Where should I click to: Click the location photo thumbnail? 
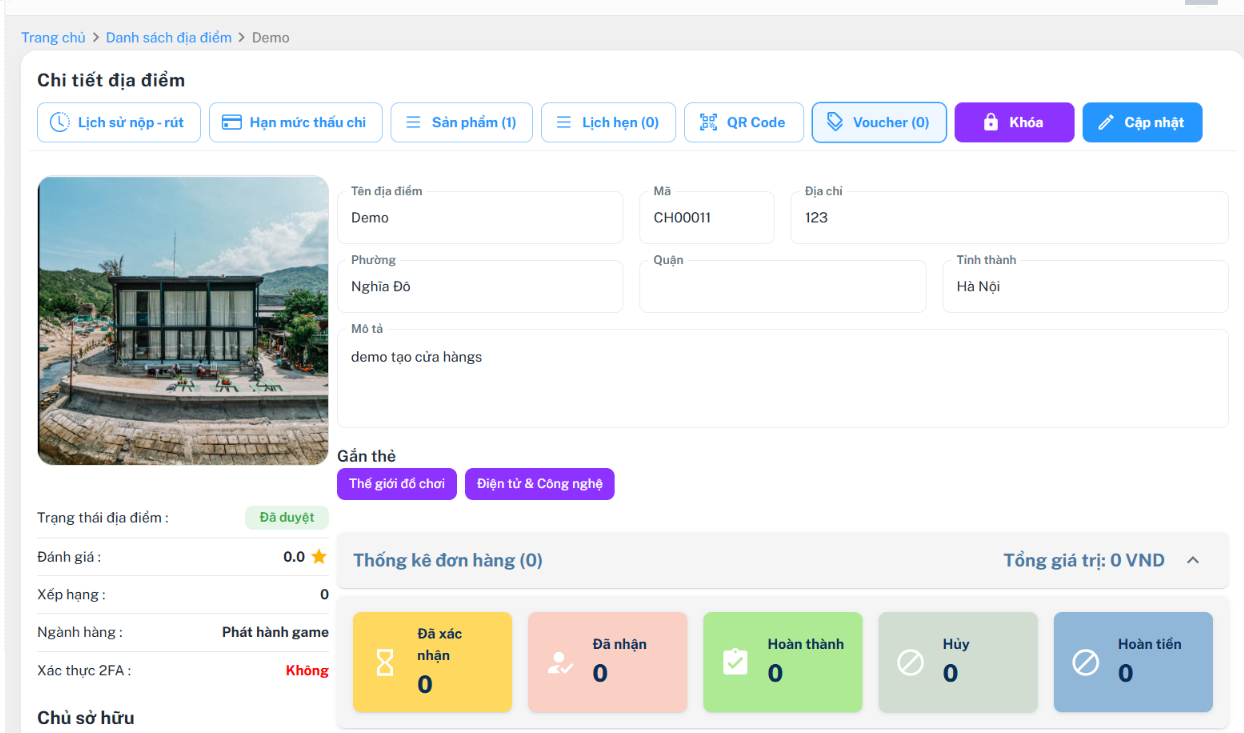click(x=183, y=320)
